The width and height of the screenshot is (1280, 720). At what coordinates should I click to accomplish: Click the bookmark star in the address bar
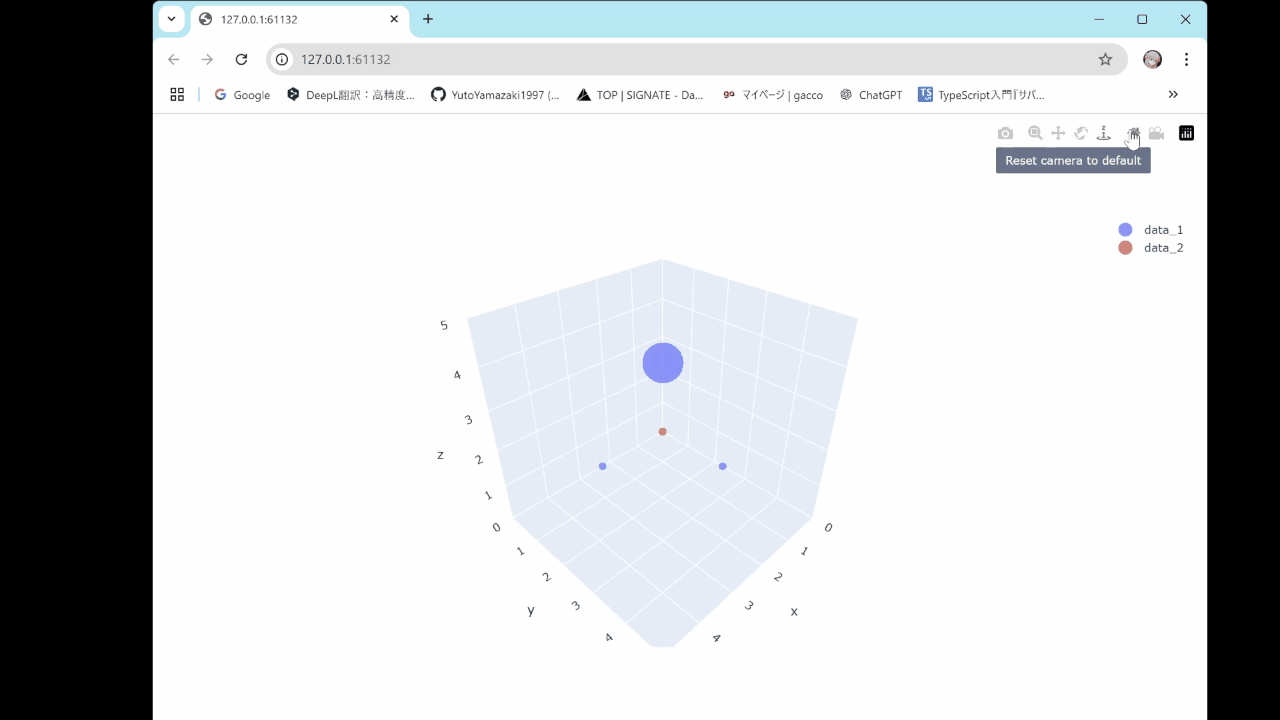pyautogui.click(x=1105, y=59)
